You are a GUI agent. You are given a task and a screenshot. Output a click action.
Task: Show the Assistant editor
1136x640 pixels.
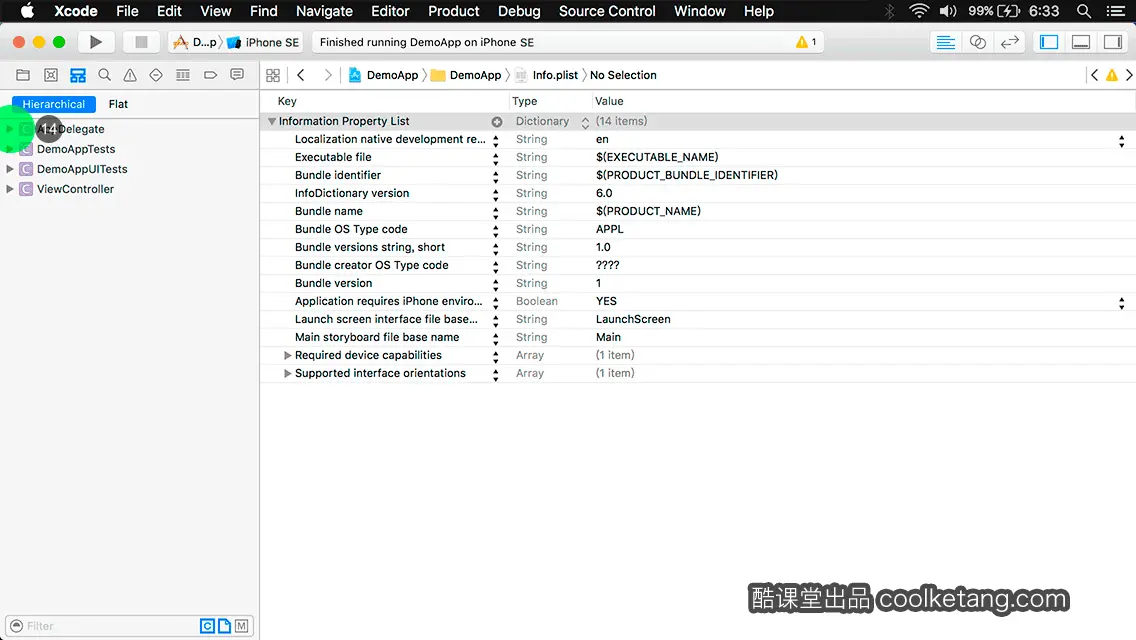(977, 42)
